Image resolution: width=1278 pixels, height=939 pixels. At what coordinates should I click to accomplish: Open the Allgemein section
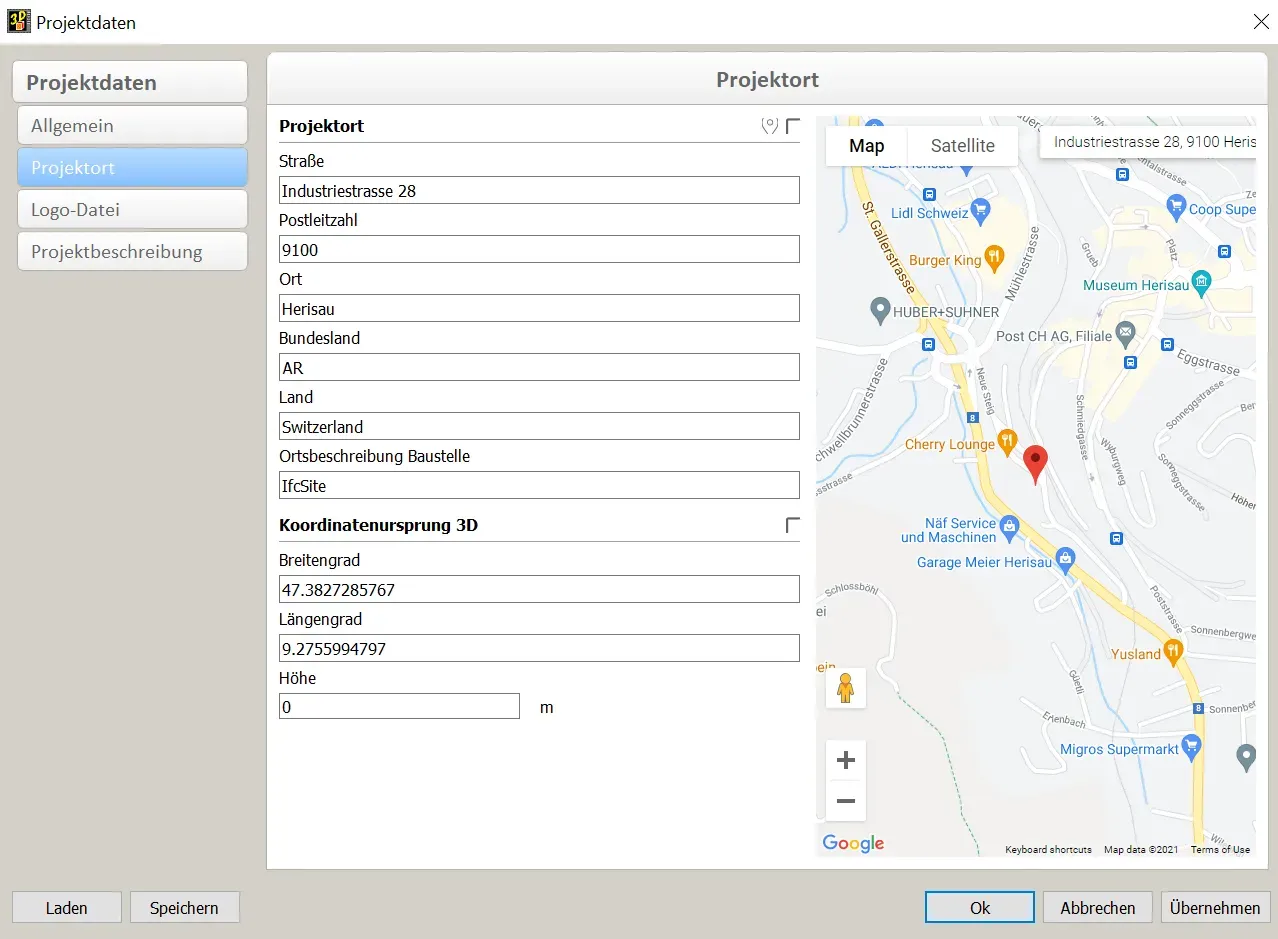pos(131,126)
